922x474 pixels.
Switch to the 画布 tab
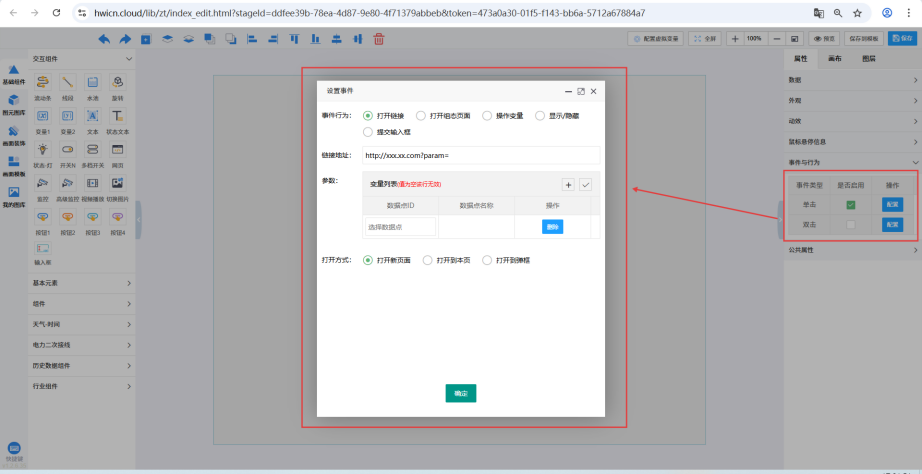[x=835, y=59]
